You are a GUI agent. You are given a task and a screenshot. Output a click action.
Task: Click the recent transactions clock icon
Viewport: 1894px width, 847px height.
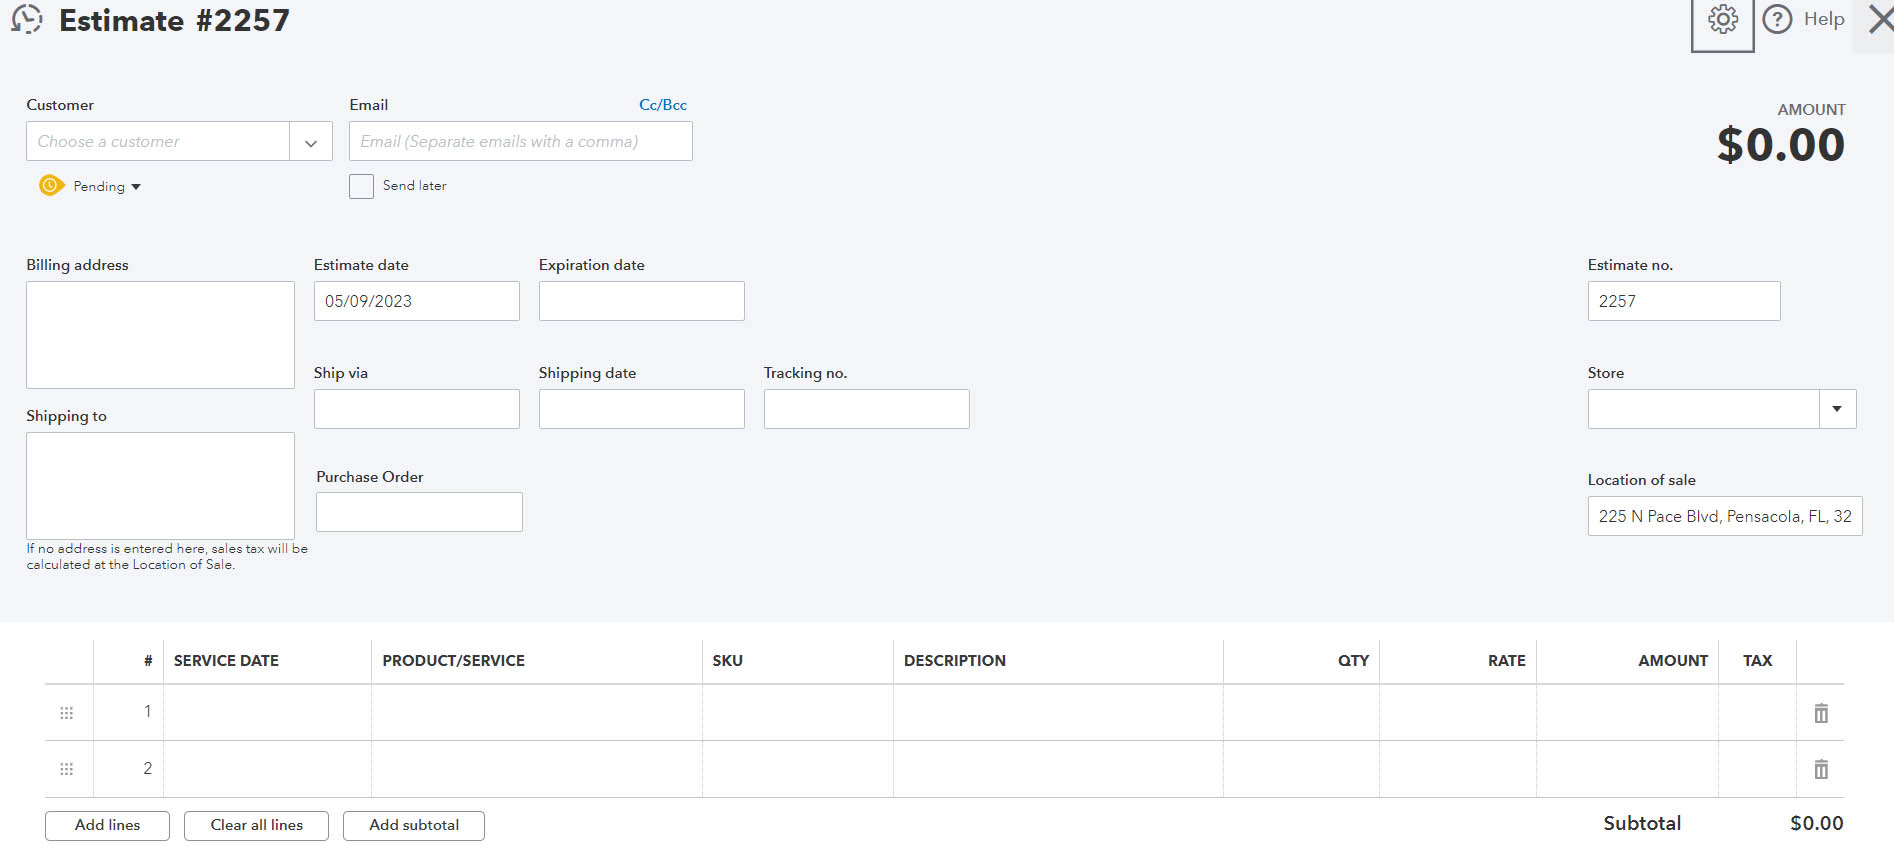27,20
